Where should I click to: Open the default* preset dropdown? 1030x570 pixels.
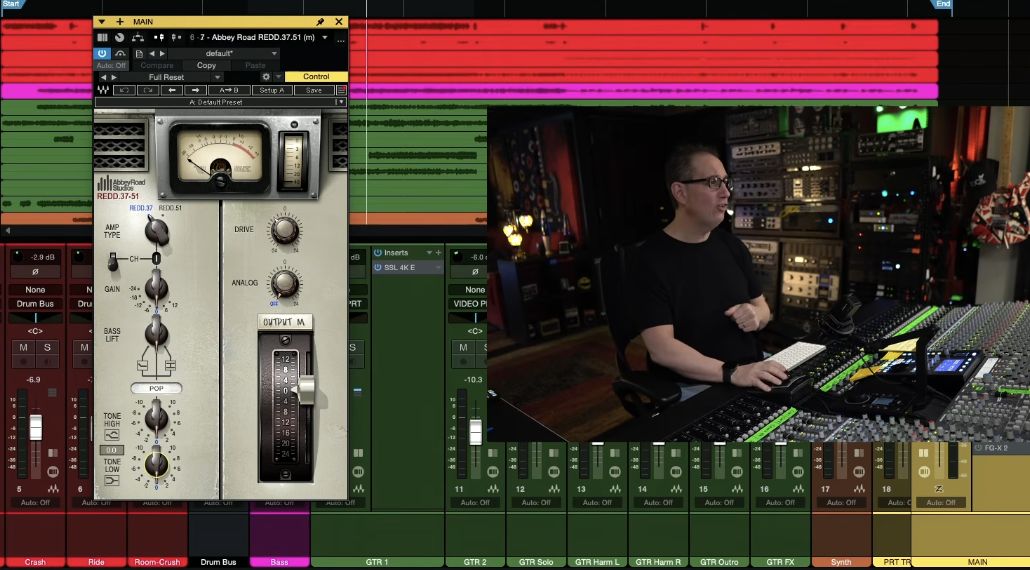pos(223,53)
